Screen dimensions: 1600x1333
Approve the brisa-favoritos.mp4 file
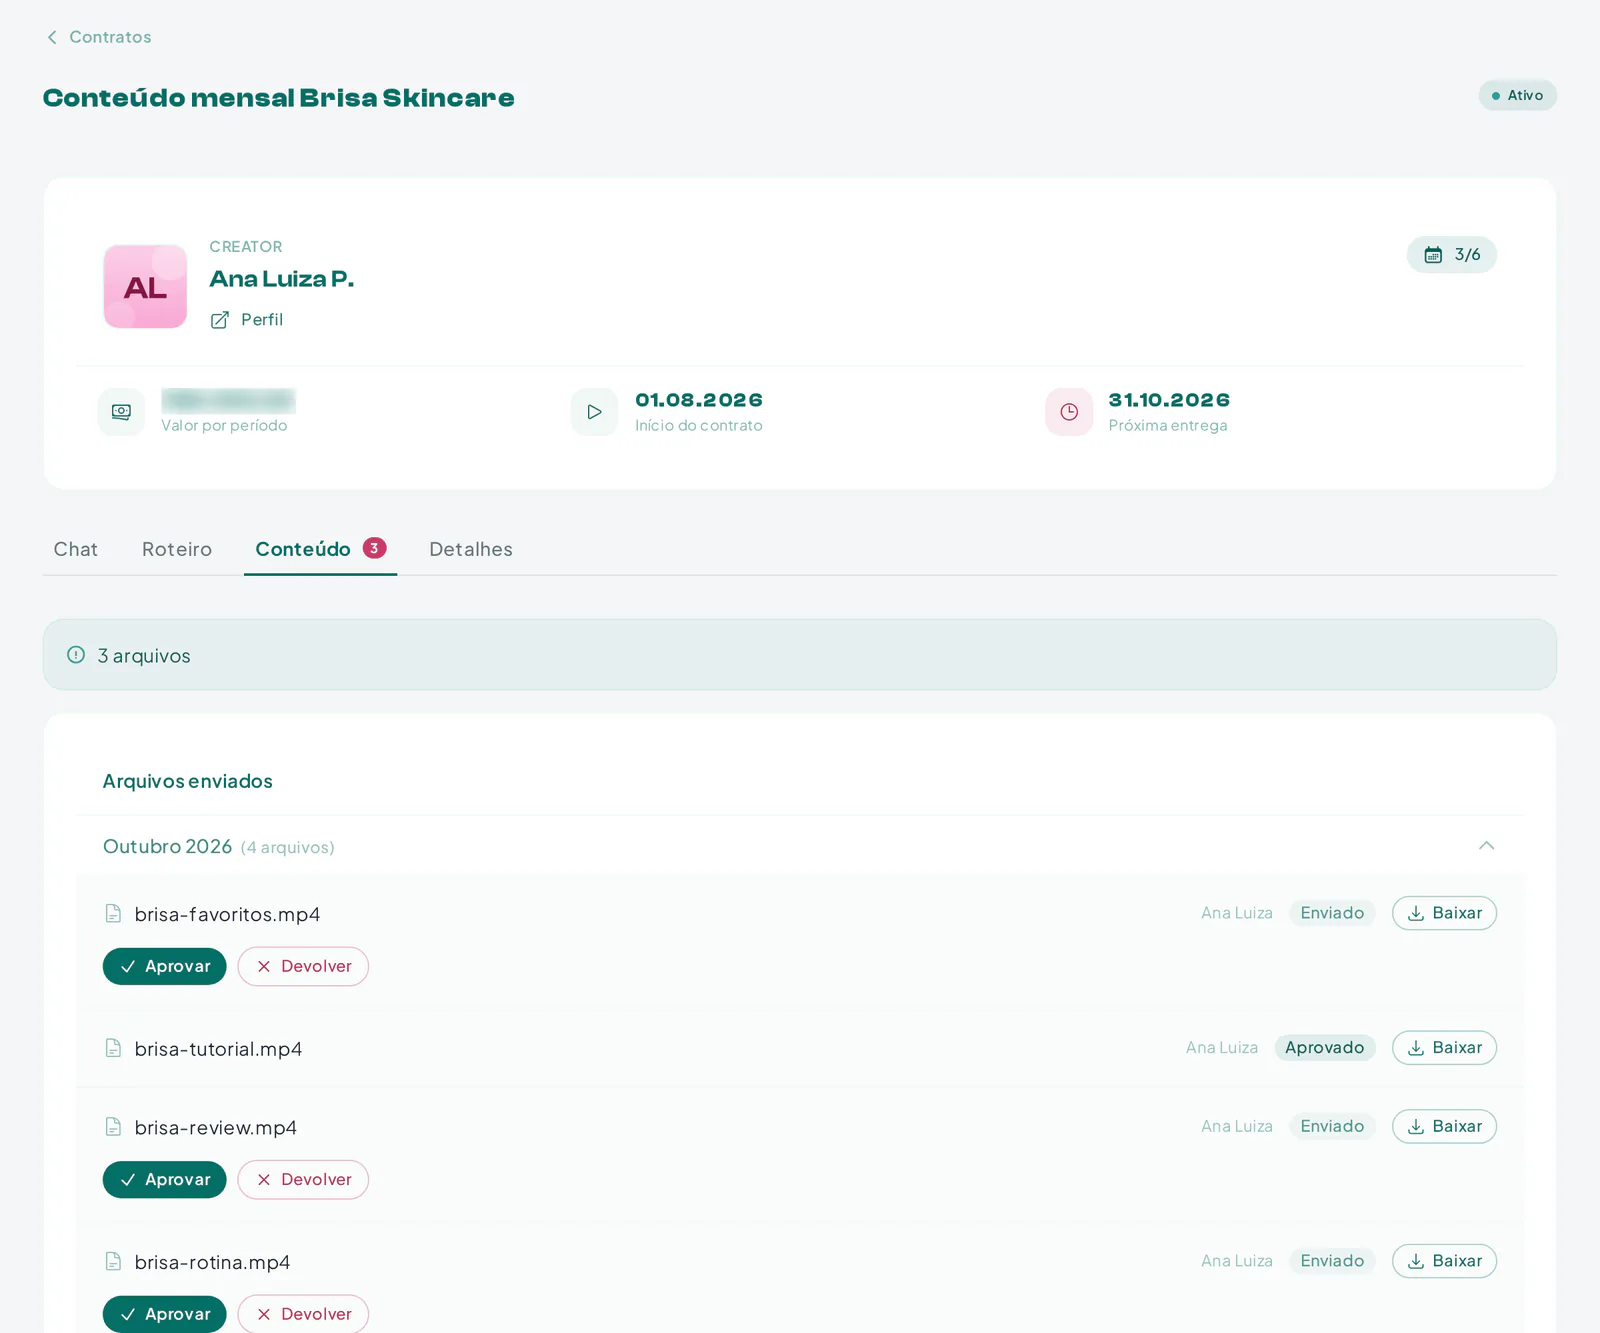[165, 966]
